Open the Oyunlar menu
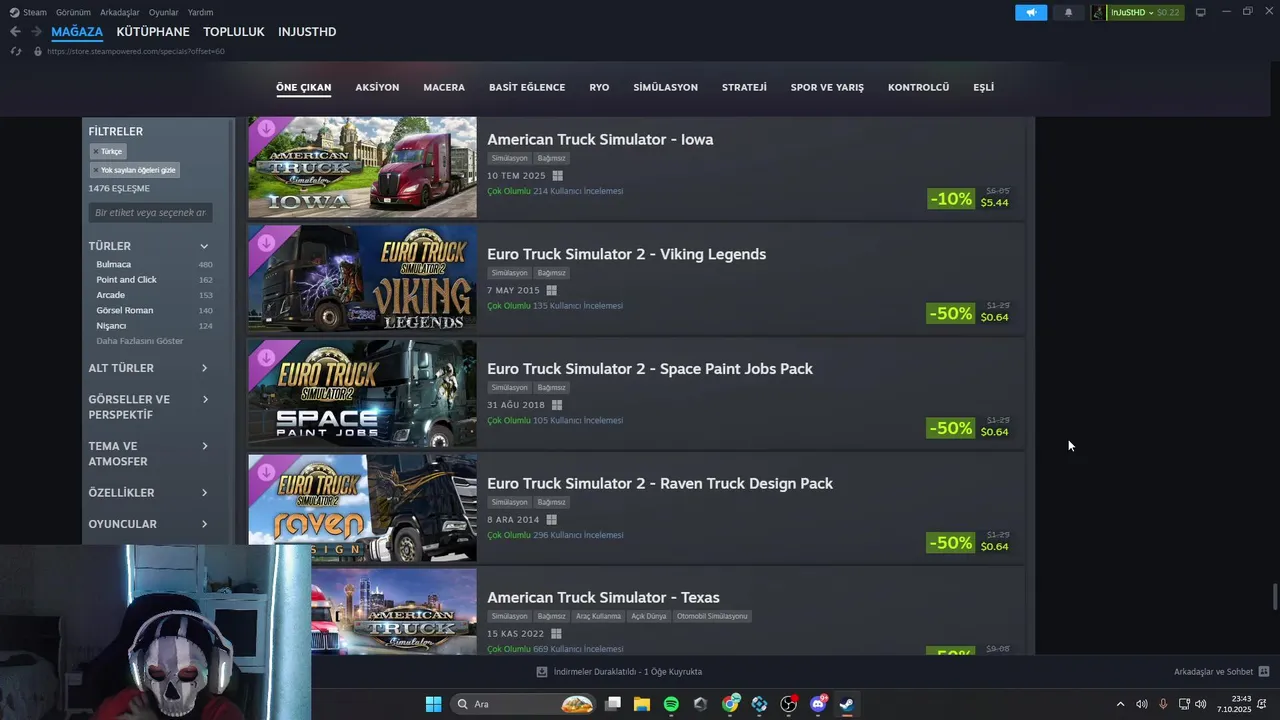This screenshot has height=720, width=1280. click(163, 12)
